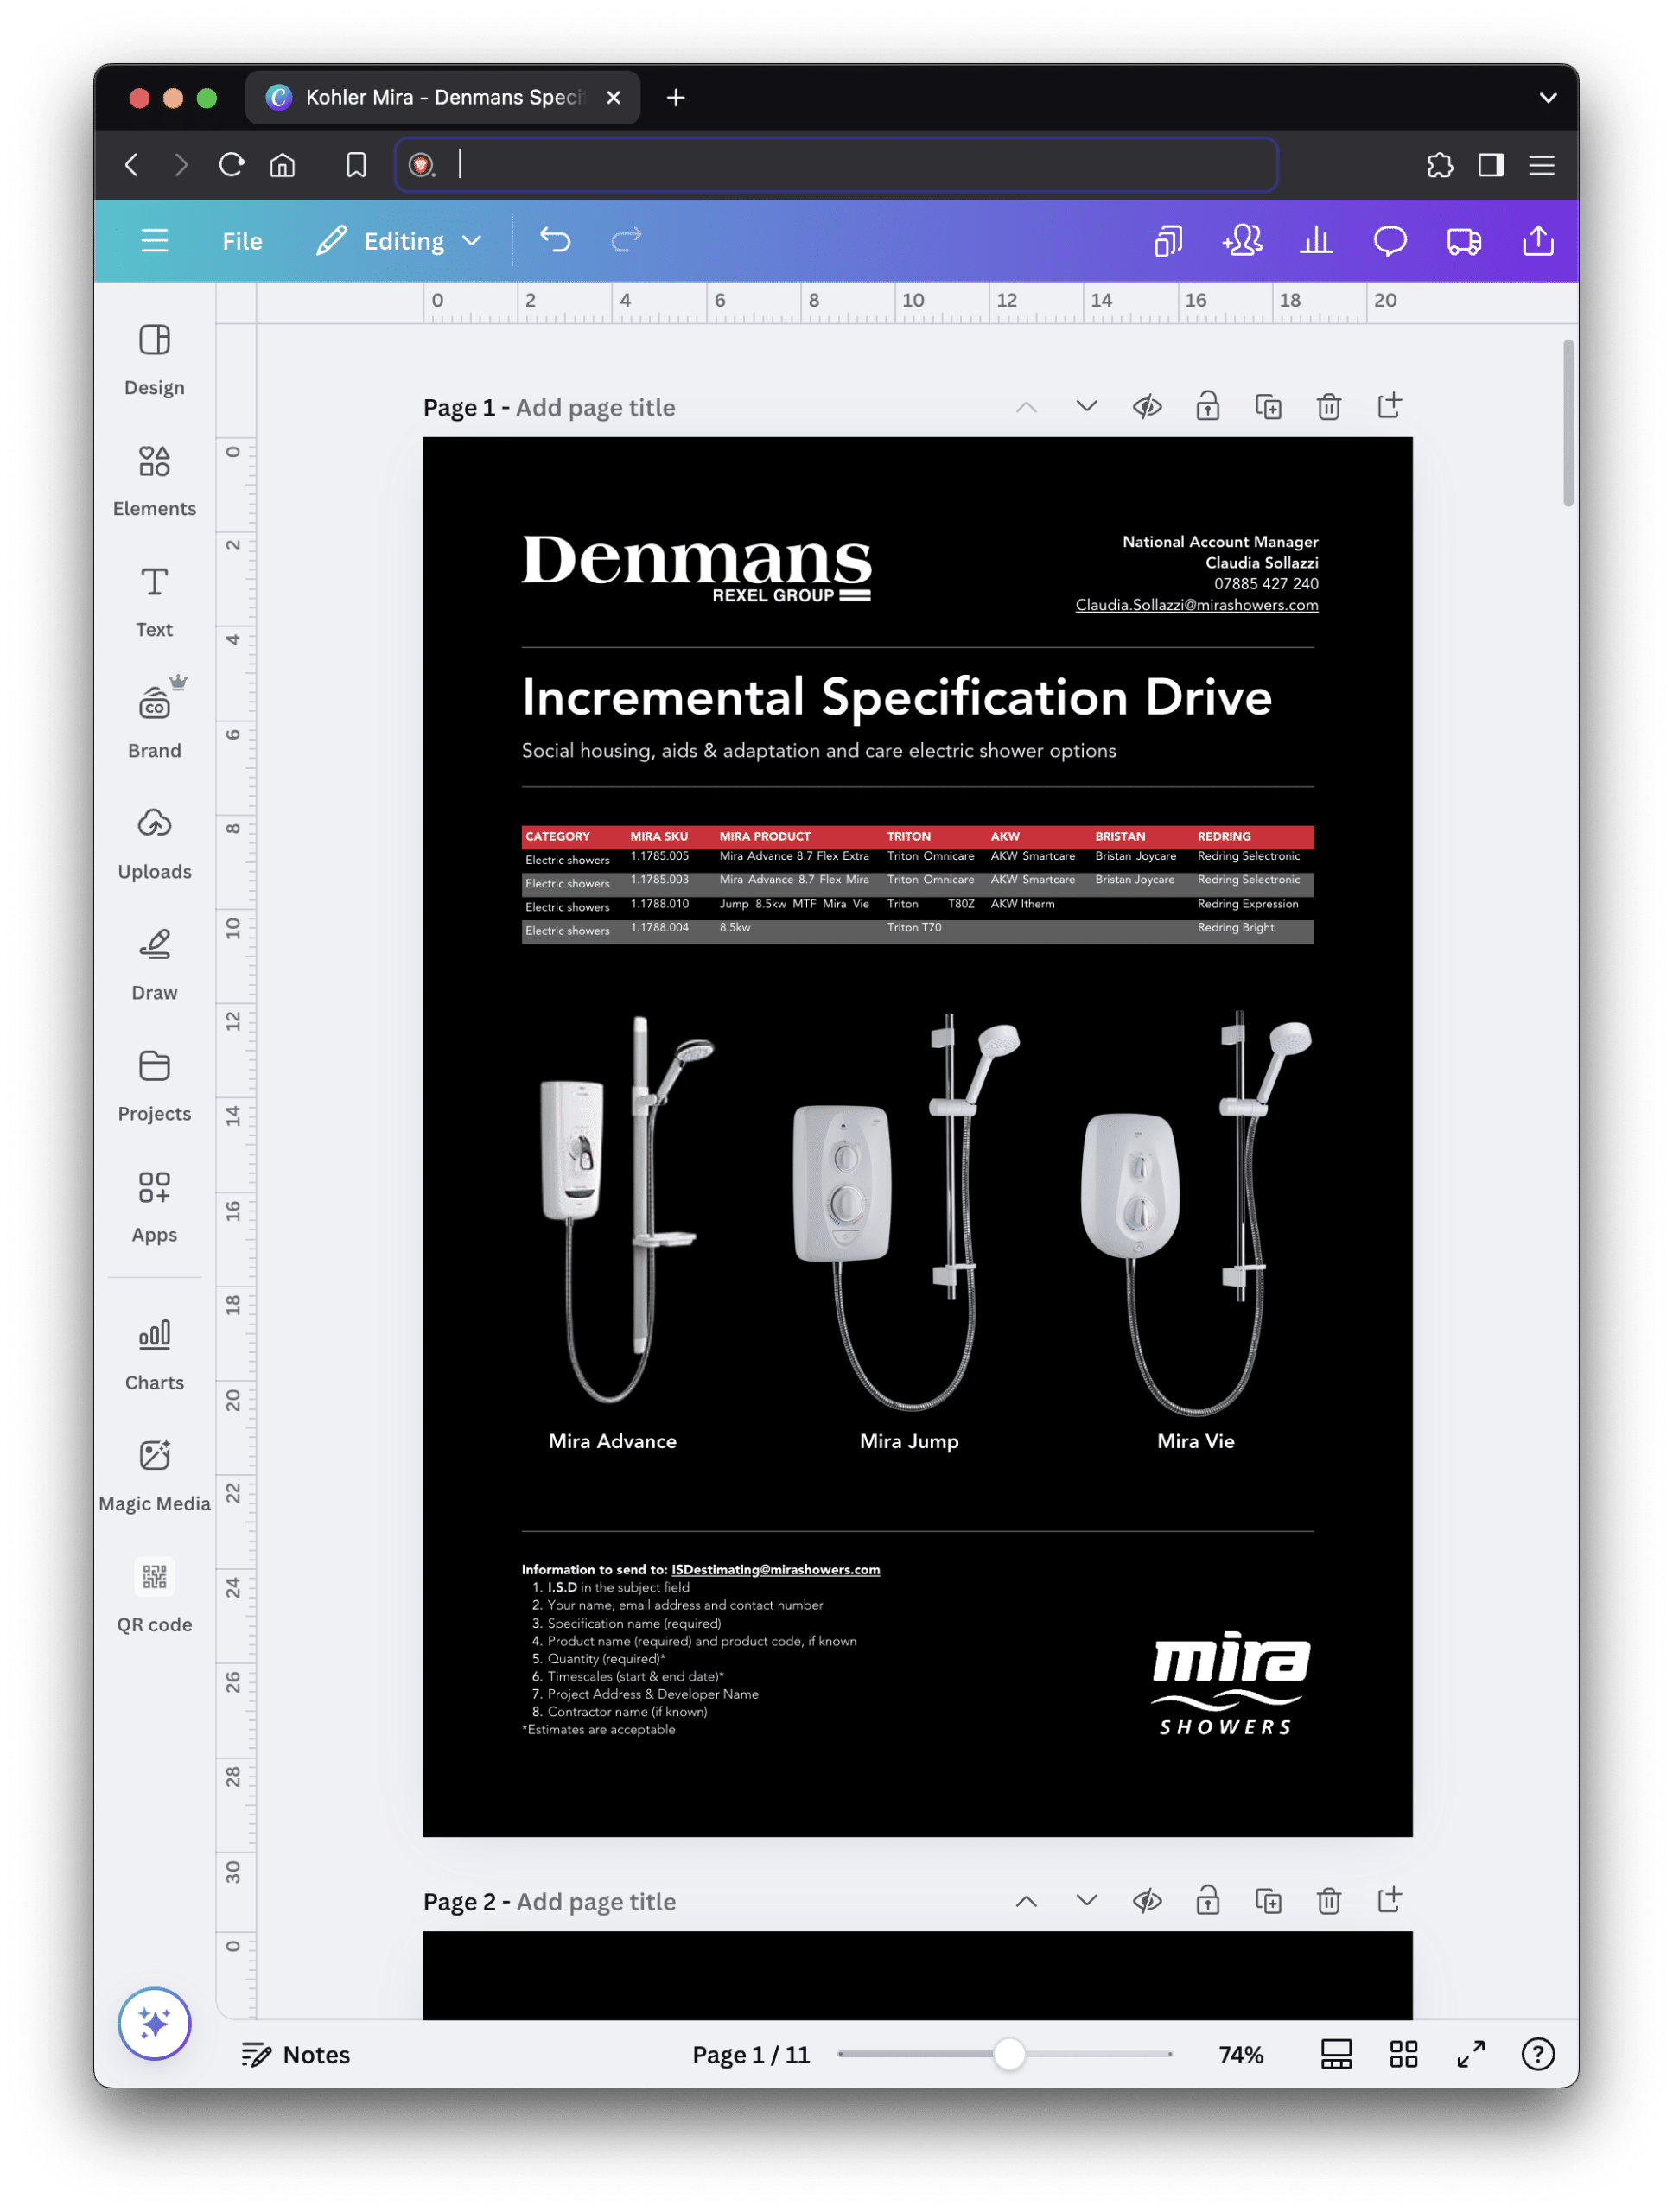Open browser tab list chevron
The image size is (1673, 2212).
1547,98
